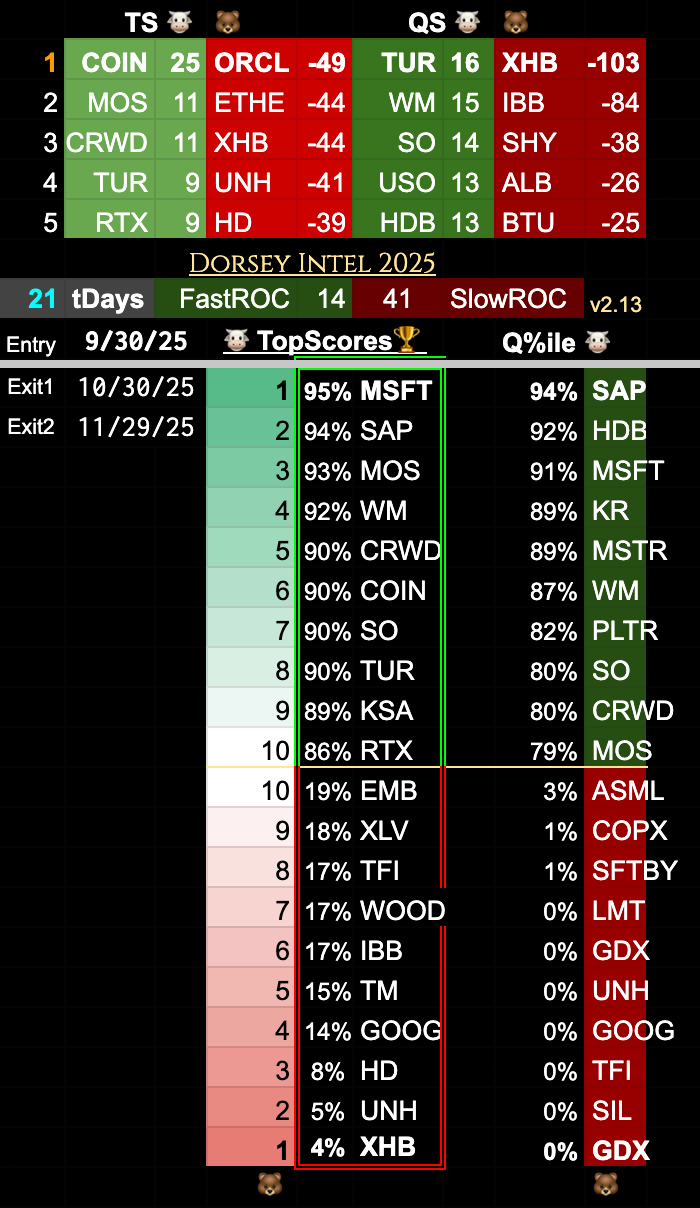The image size is (700, 1208).
Task: Select 89% KSA in TopScores
Action: (x=359, y=711)
